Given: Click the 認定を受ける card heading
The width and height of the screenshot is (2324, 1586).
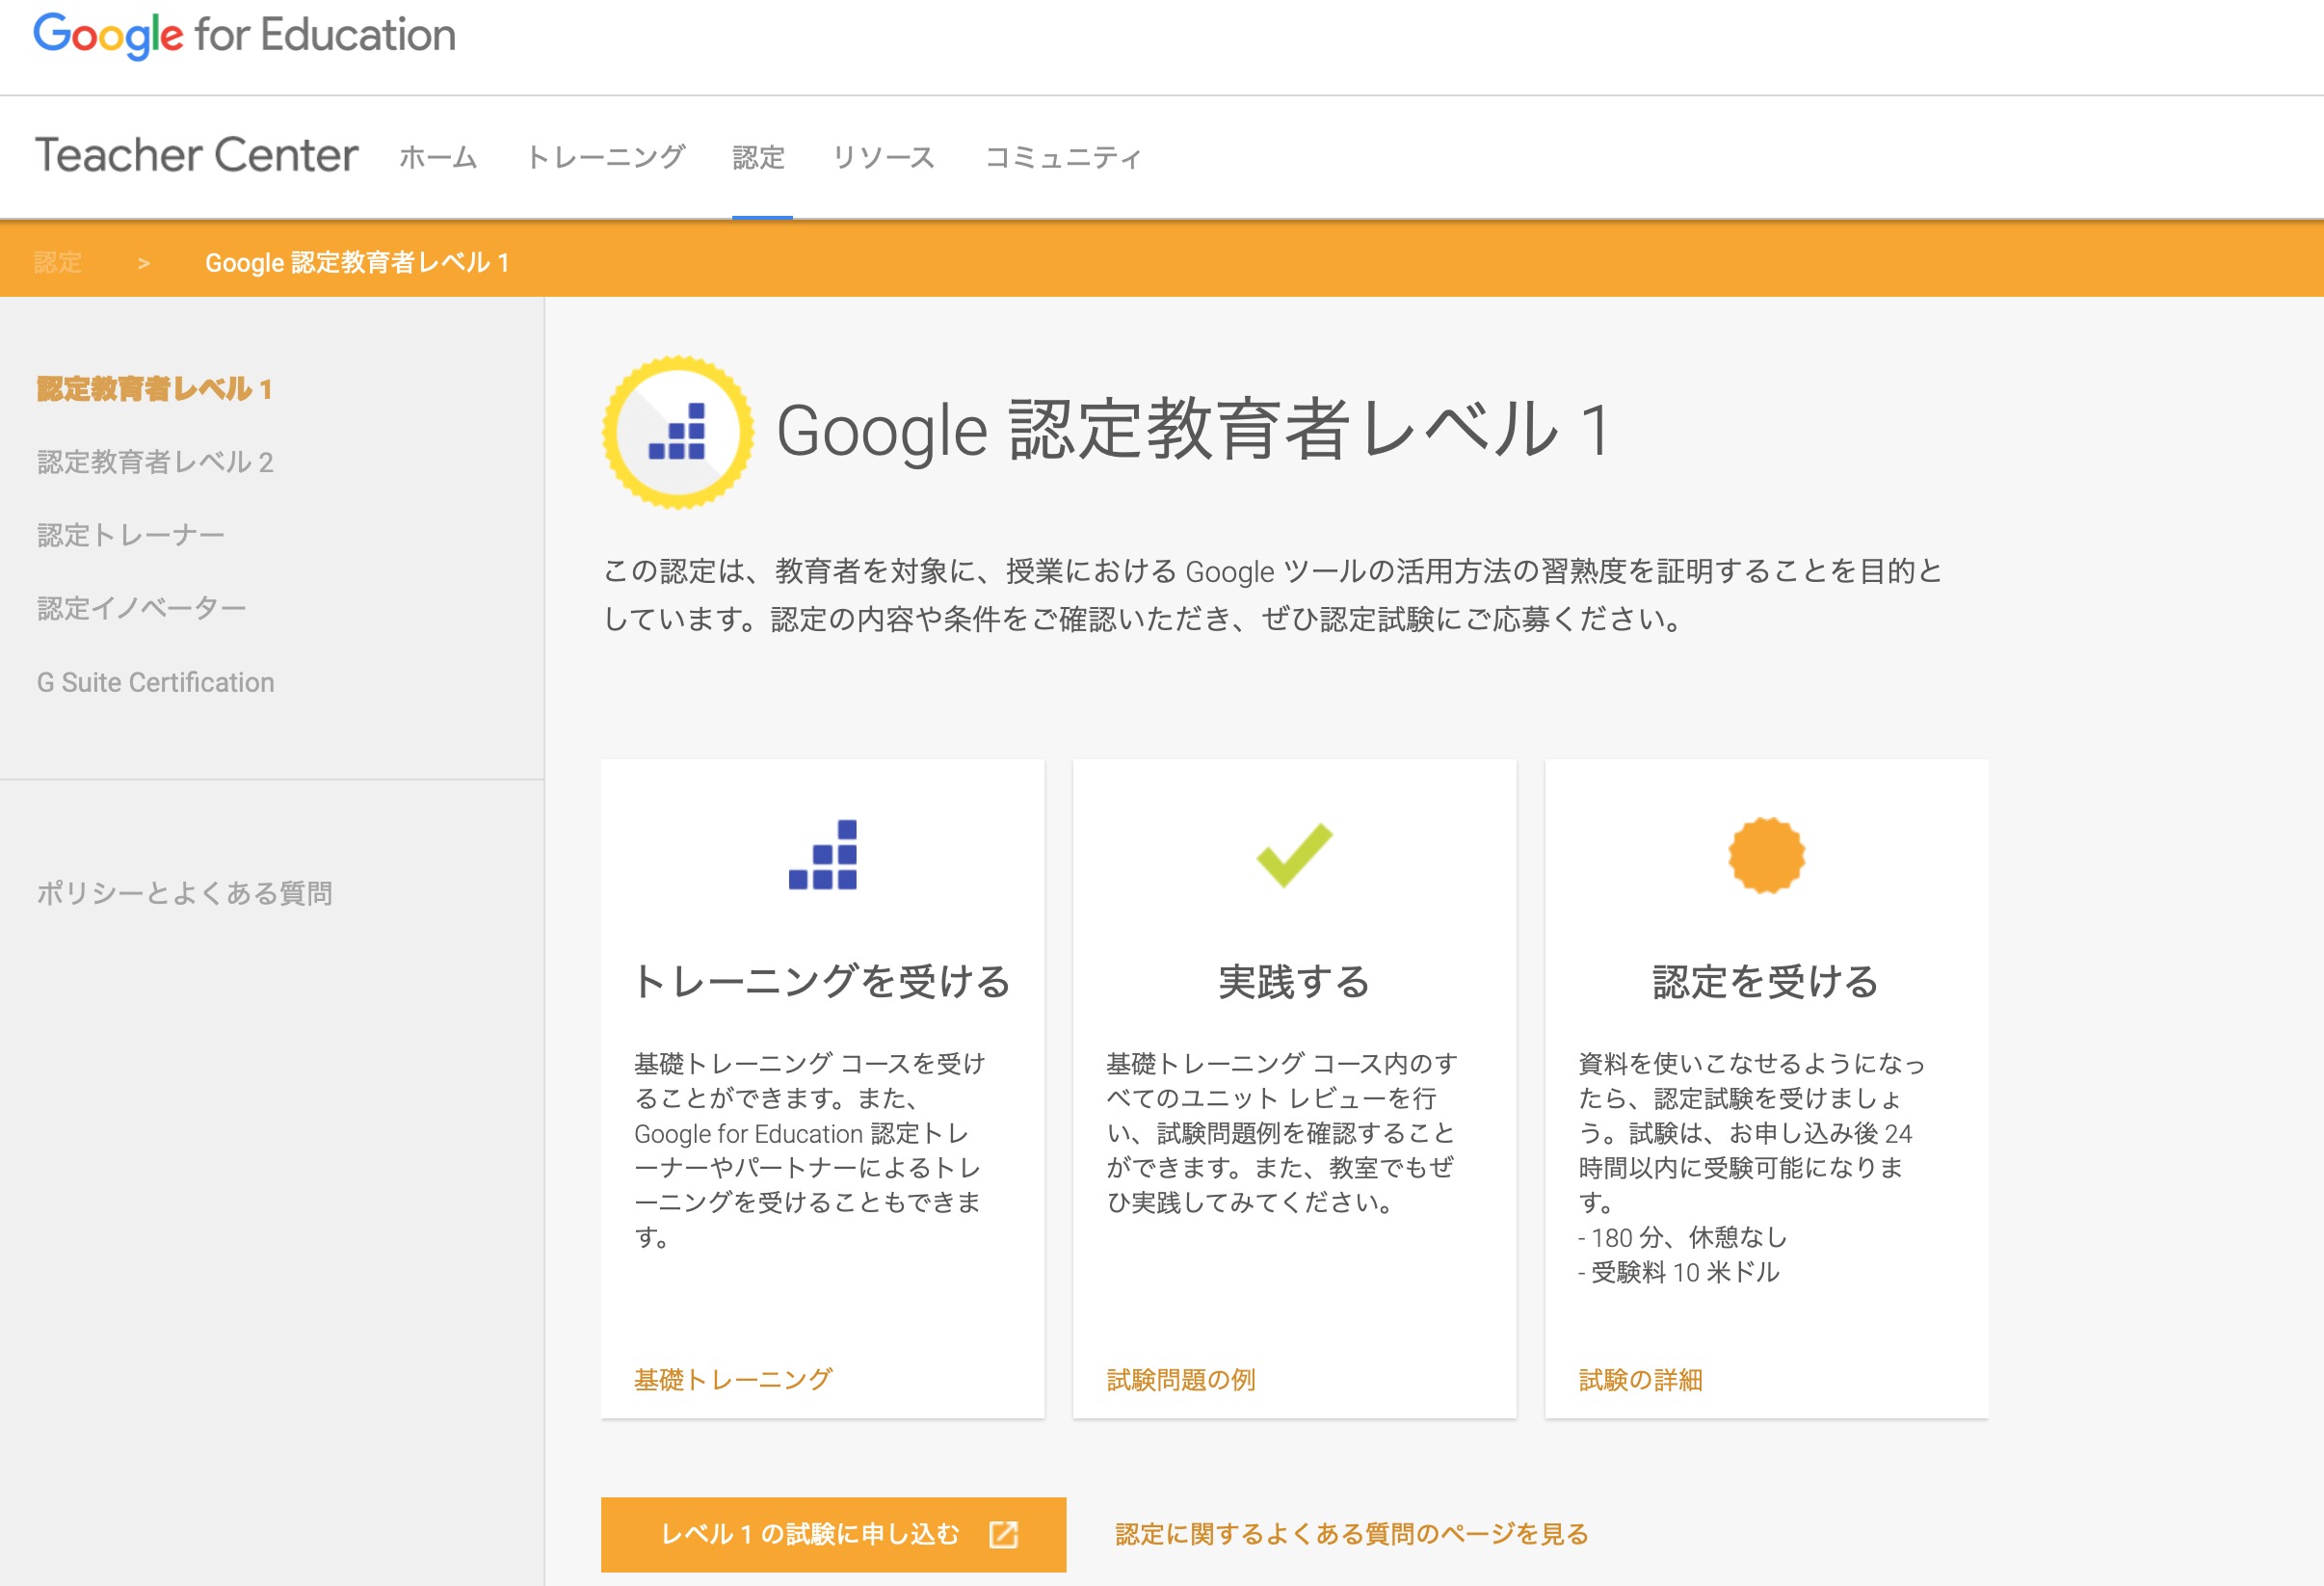Looking at the screenshot, I should click(x=1766, y=981).
